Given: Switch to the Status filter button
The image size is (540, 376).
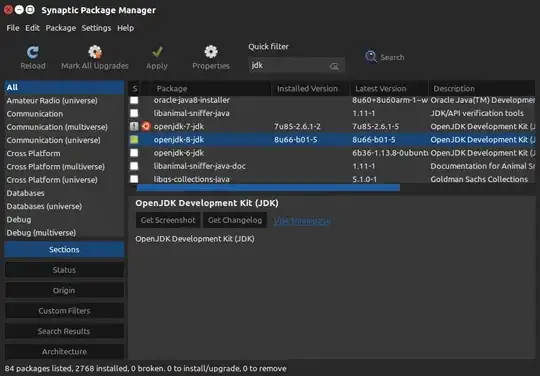Looking at the screenshot, I should point(64,270).
